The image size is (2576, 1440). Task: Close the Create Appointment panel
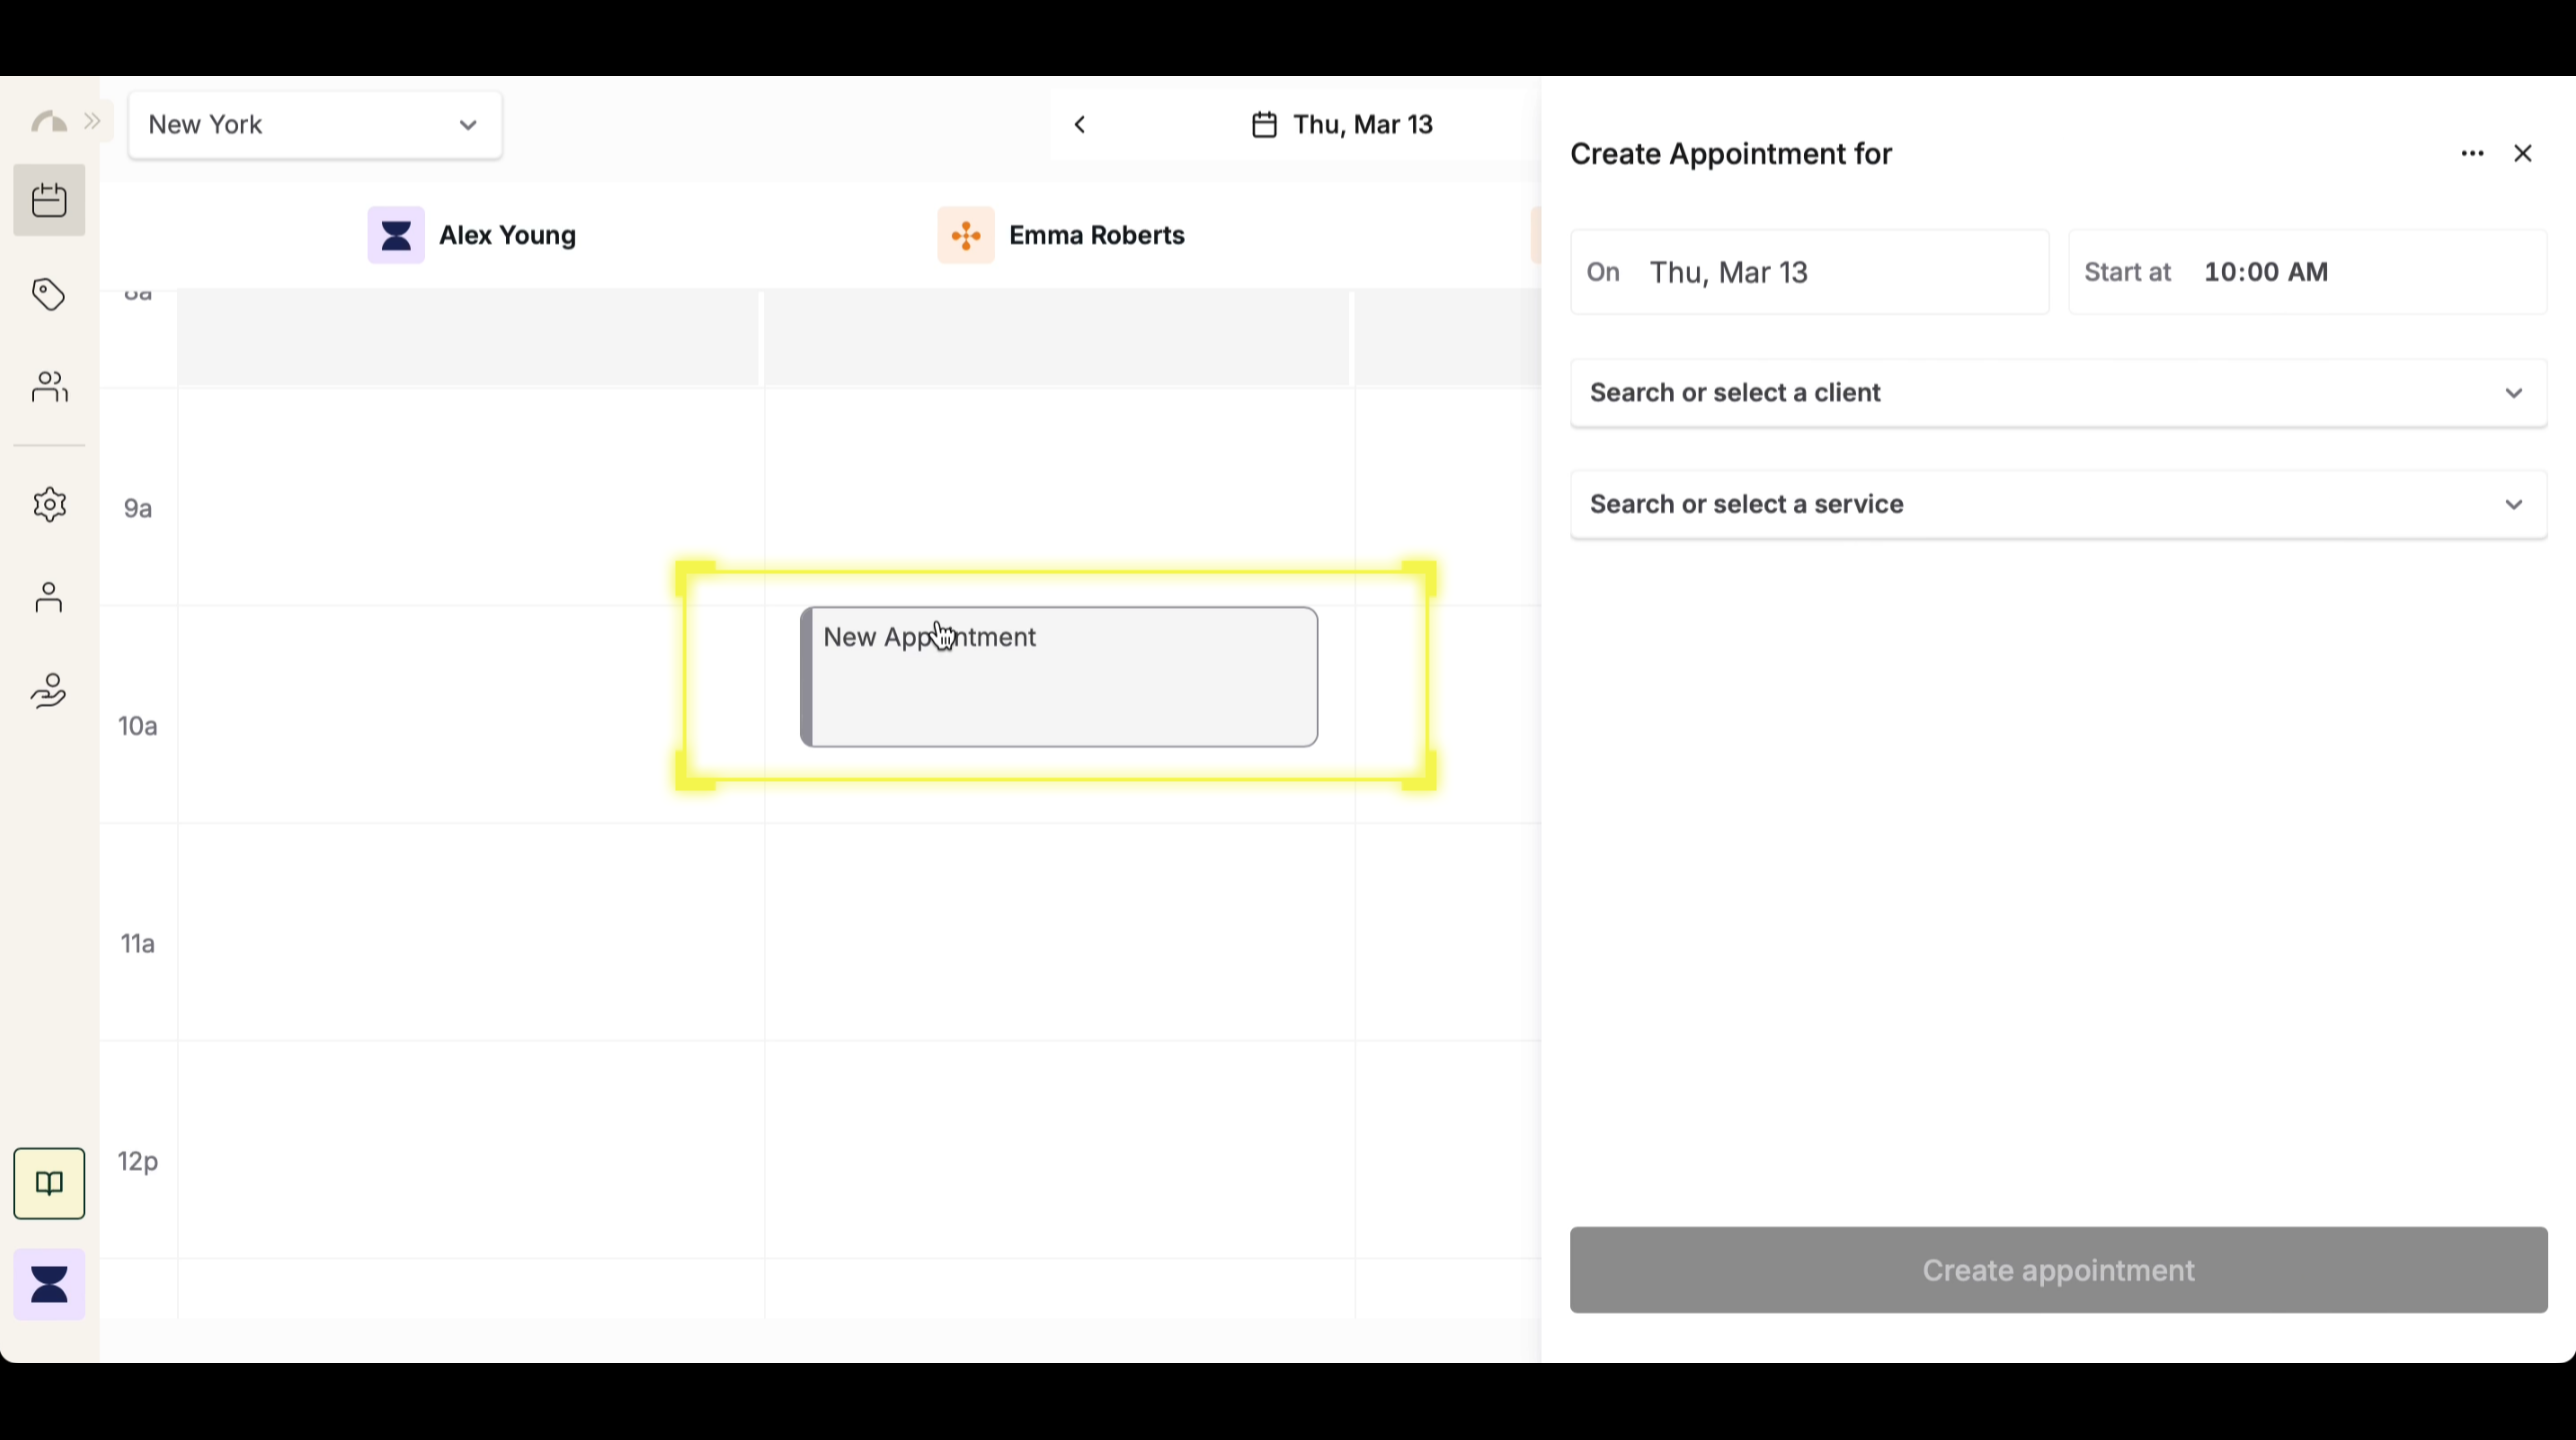pyautogui.click(x=2522, y=154)
